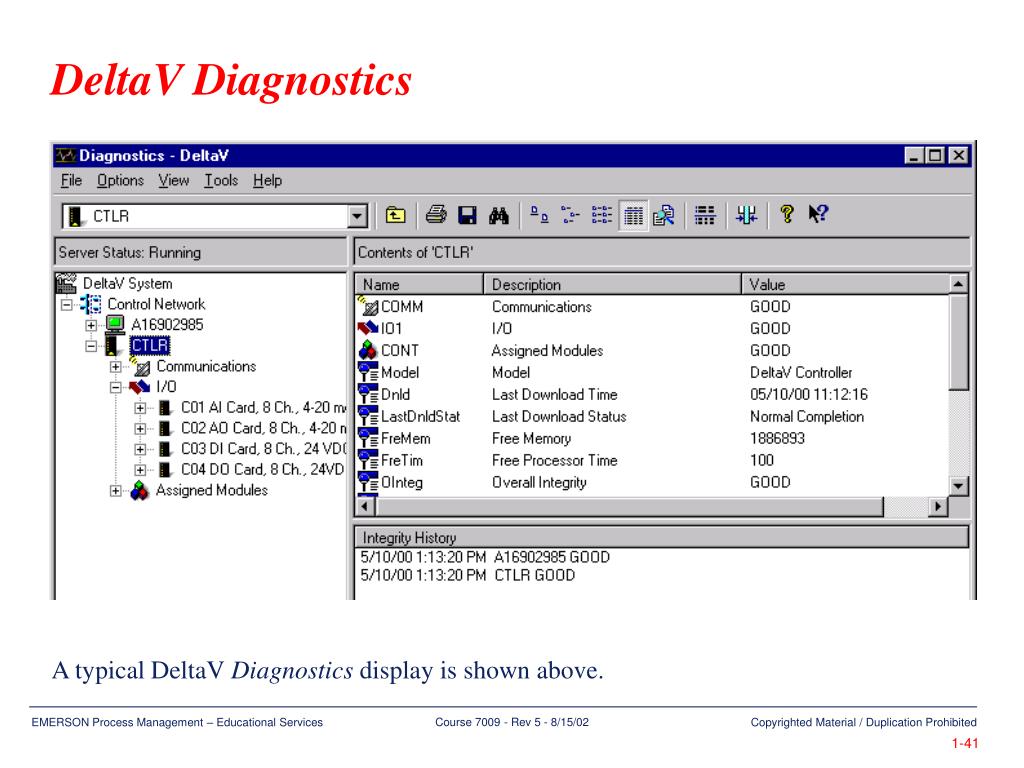The image size is (1024, 768).
Task: Select the FreMem parameter row
Action: pos(652,438)
